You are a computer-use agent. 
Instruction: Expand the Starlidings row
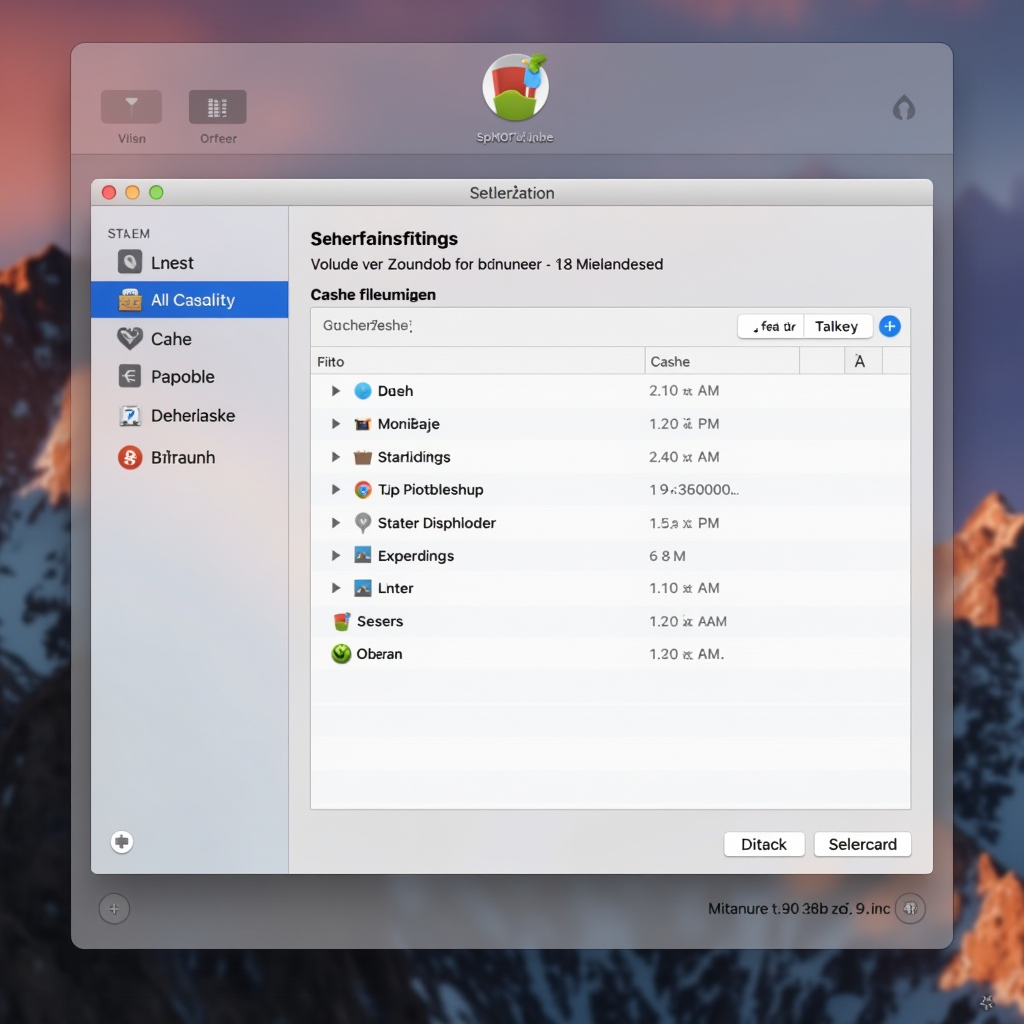click(336, 457)
